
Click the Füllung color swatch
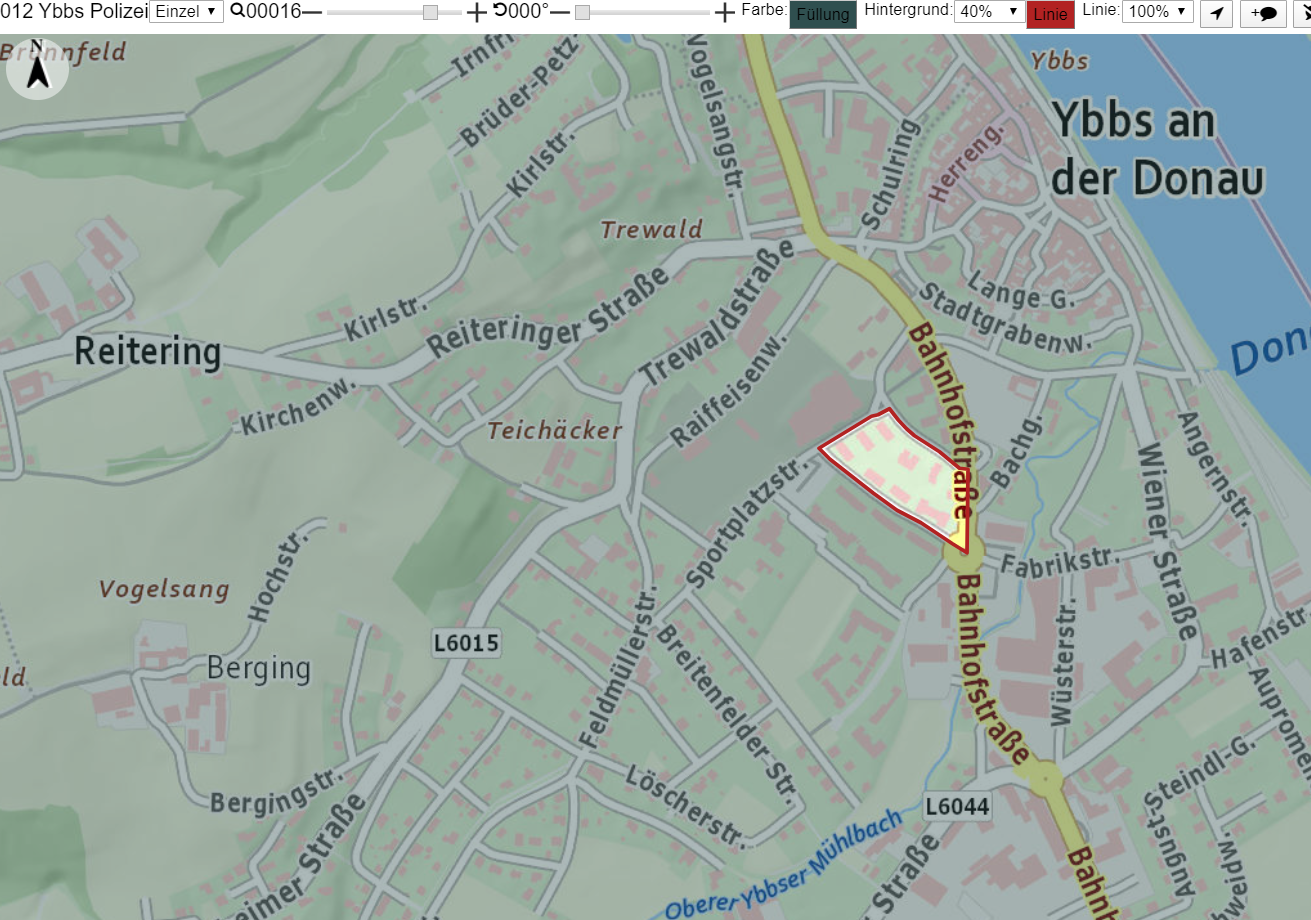[823, 14]
